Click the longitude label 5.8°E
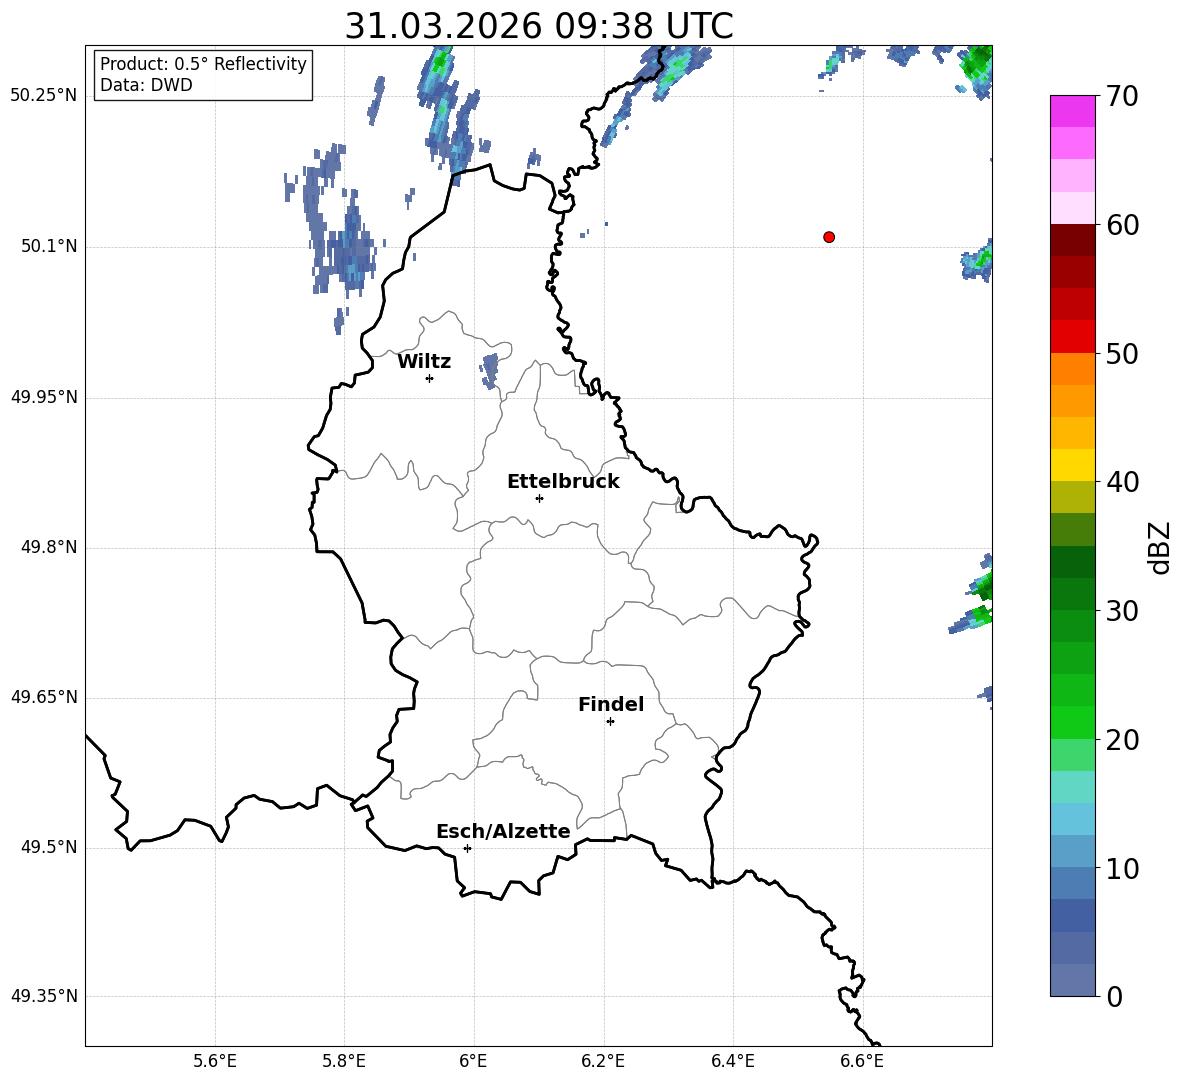This screenshot has width=1184, height=1081. [344, 1062]
